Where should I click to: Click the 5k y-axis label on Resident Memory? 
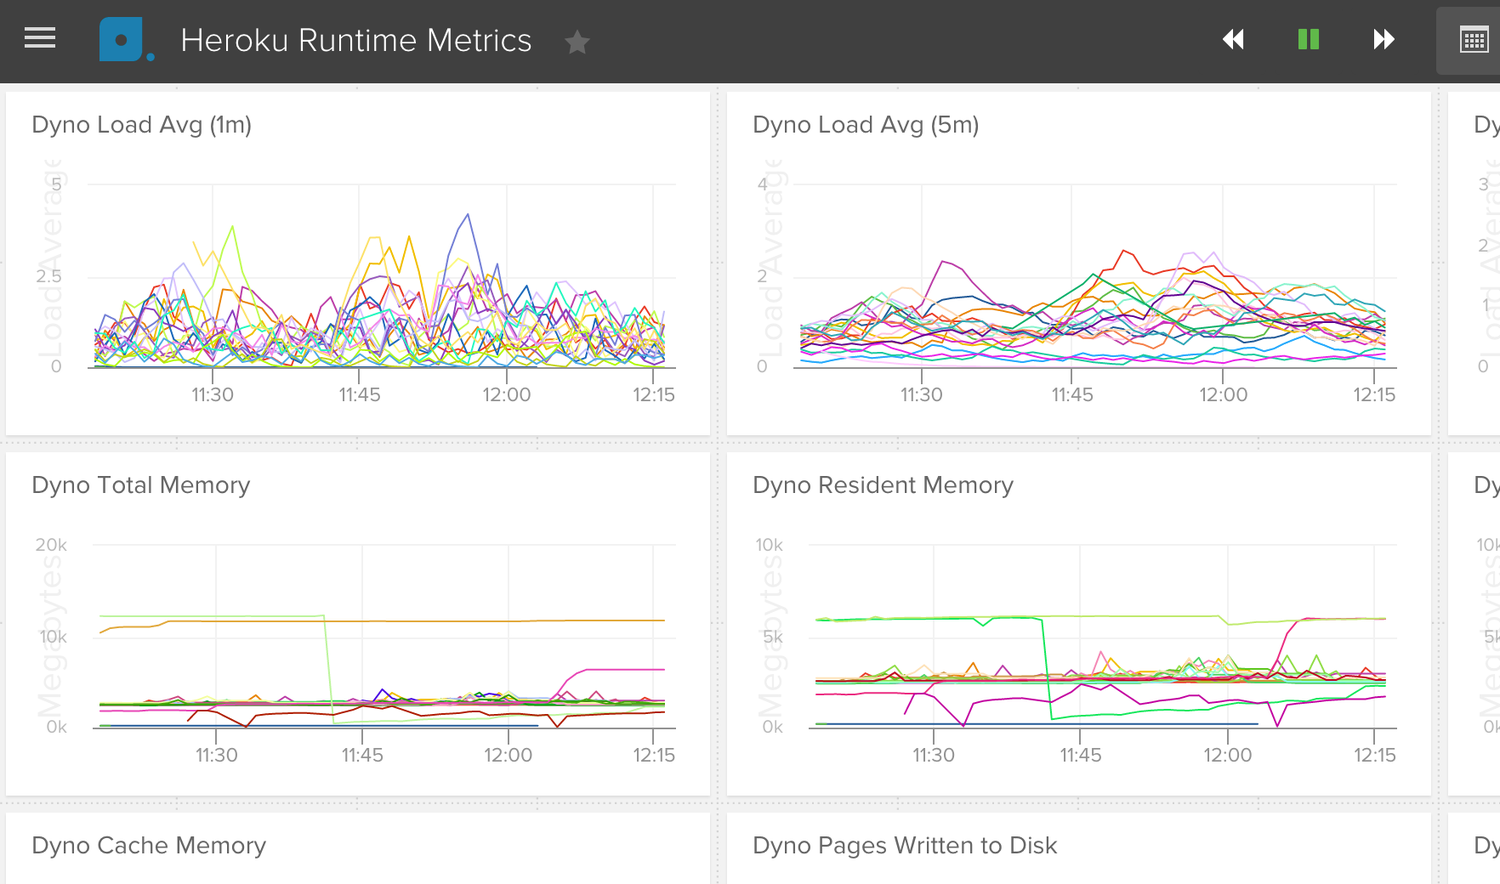tap(773, 637)
